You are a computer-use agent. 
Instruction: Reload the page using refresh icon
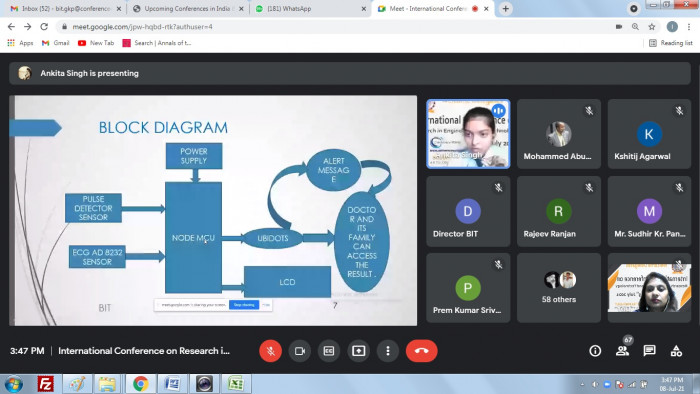tap(44, 27)
